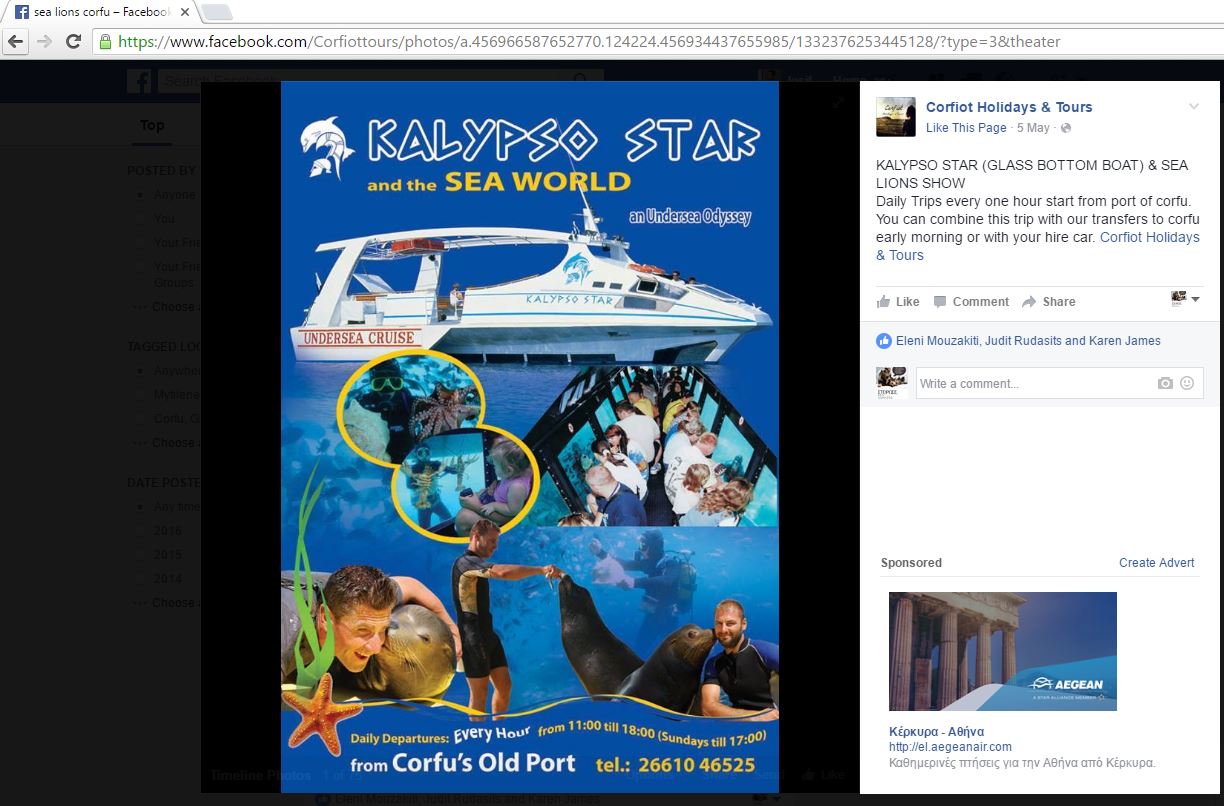Open the 'Κέρκυρα - Αθήνα' ad title

[937, 731]
